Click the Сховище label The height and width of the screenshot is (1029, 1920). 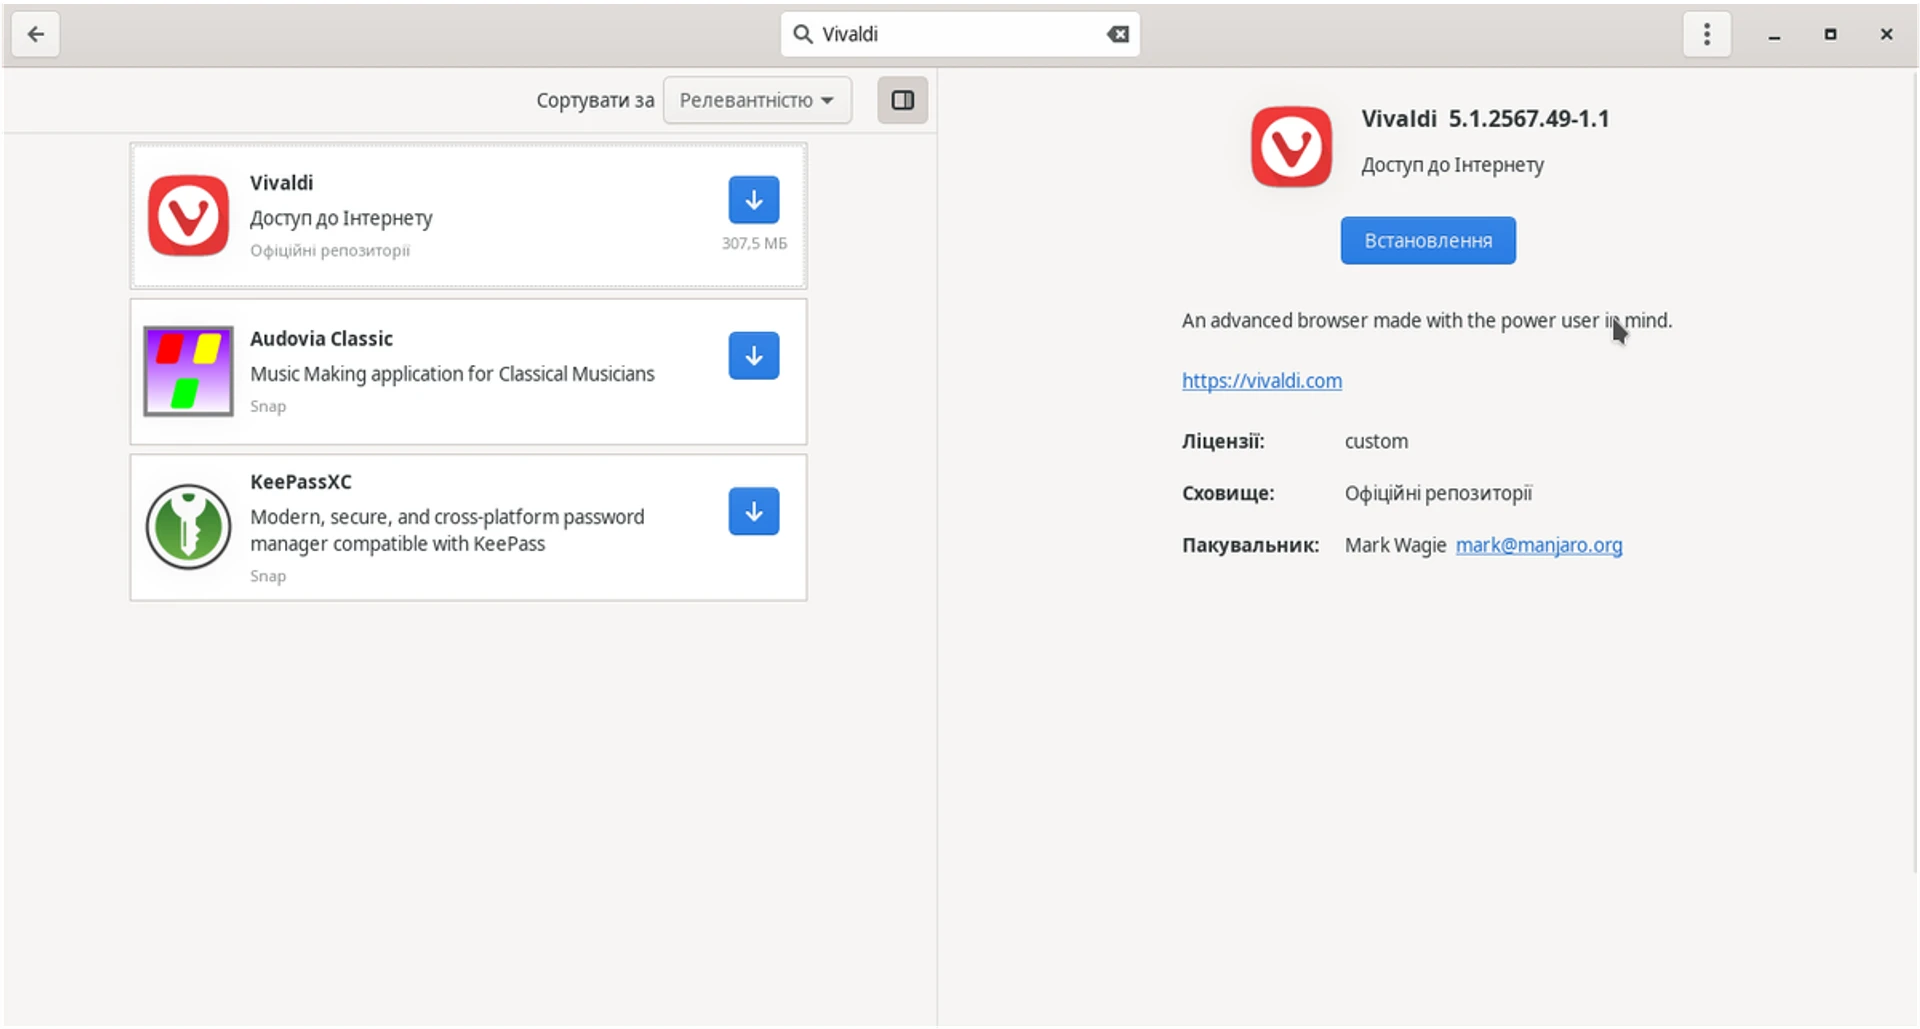(1228, 493)
